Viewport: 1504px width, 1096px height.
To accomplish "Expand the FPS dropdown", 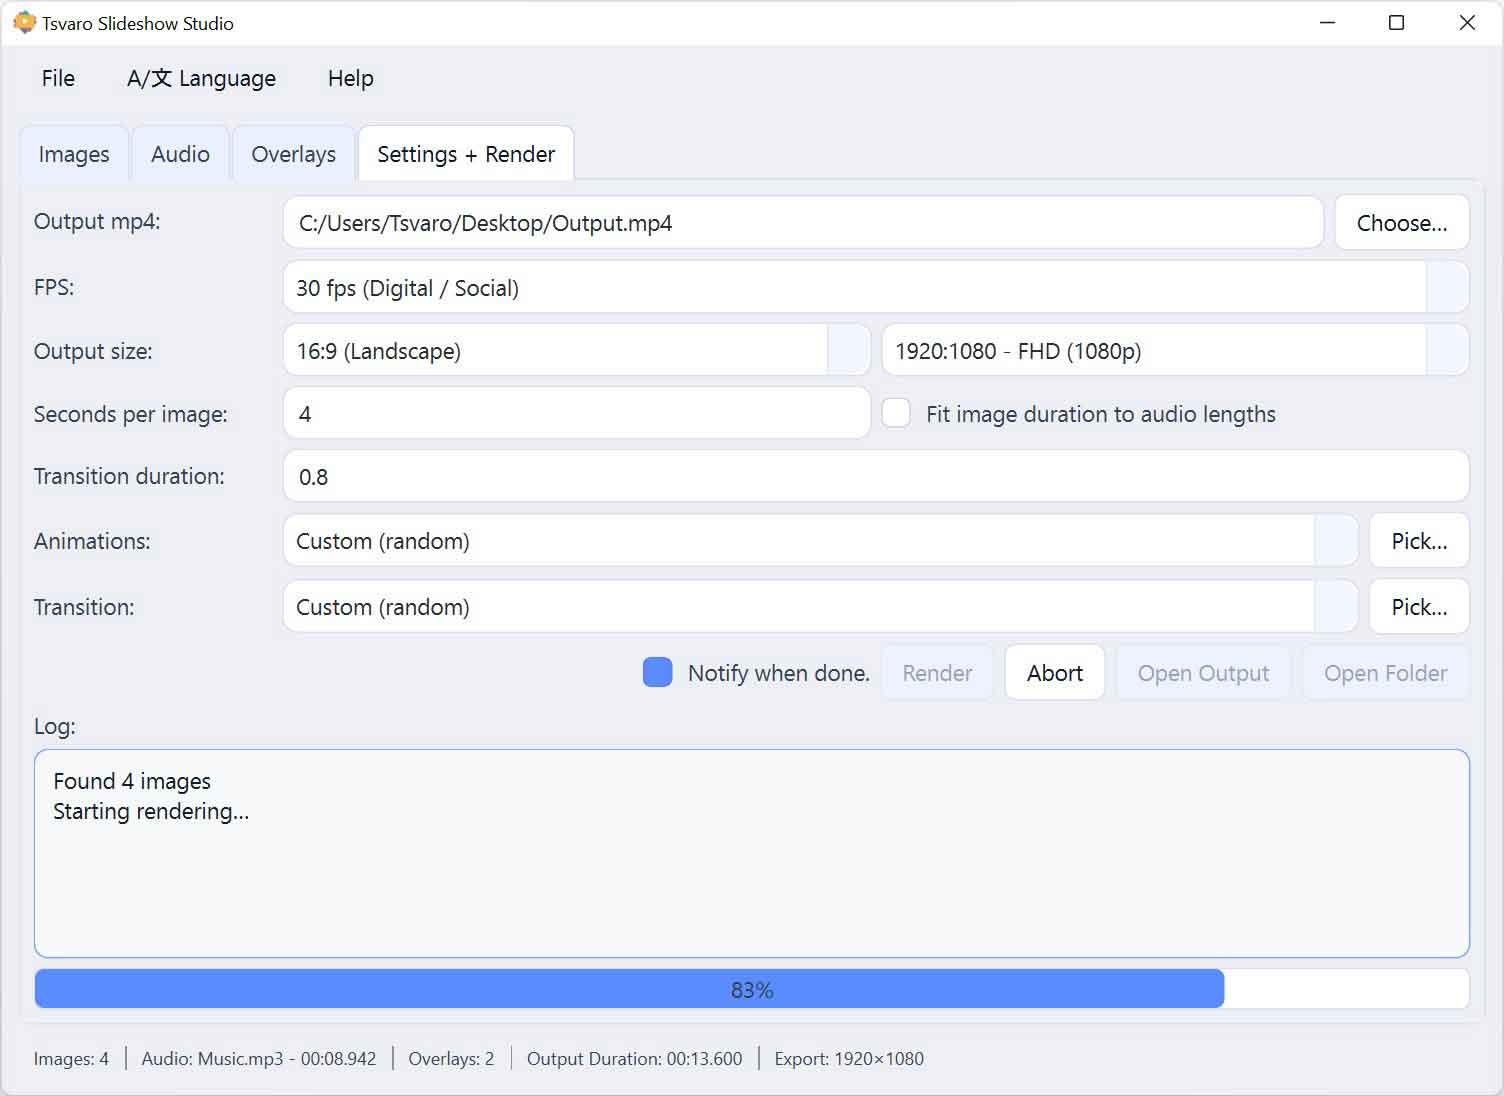I will (x=1446, y=288).
